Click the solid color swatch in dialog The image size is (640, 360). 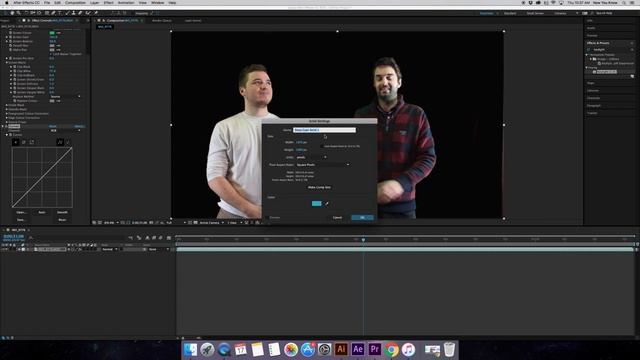pos(316,203)
